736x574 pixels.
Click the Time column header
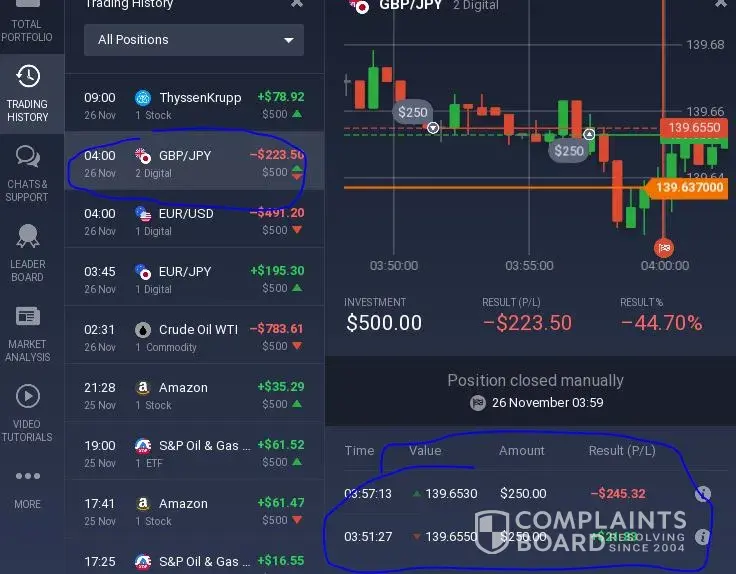pyautogui.click(x=360, y=451)
